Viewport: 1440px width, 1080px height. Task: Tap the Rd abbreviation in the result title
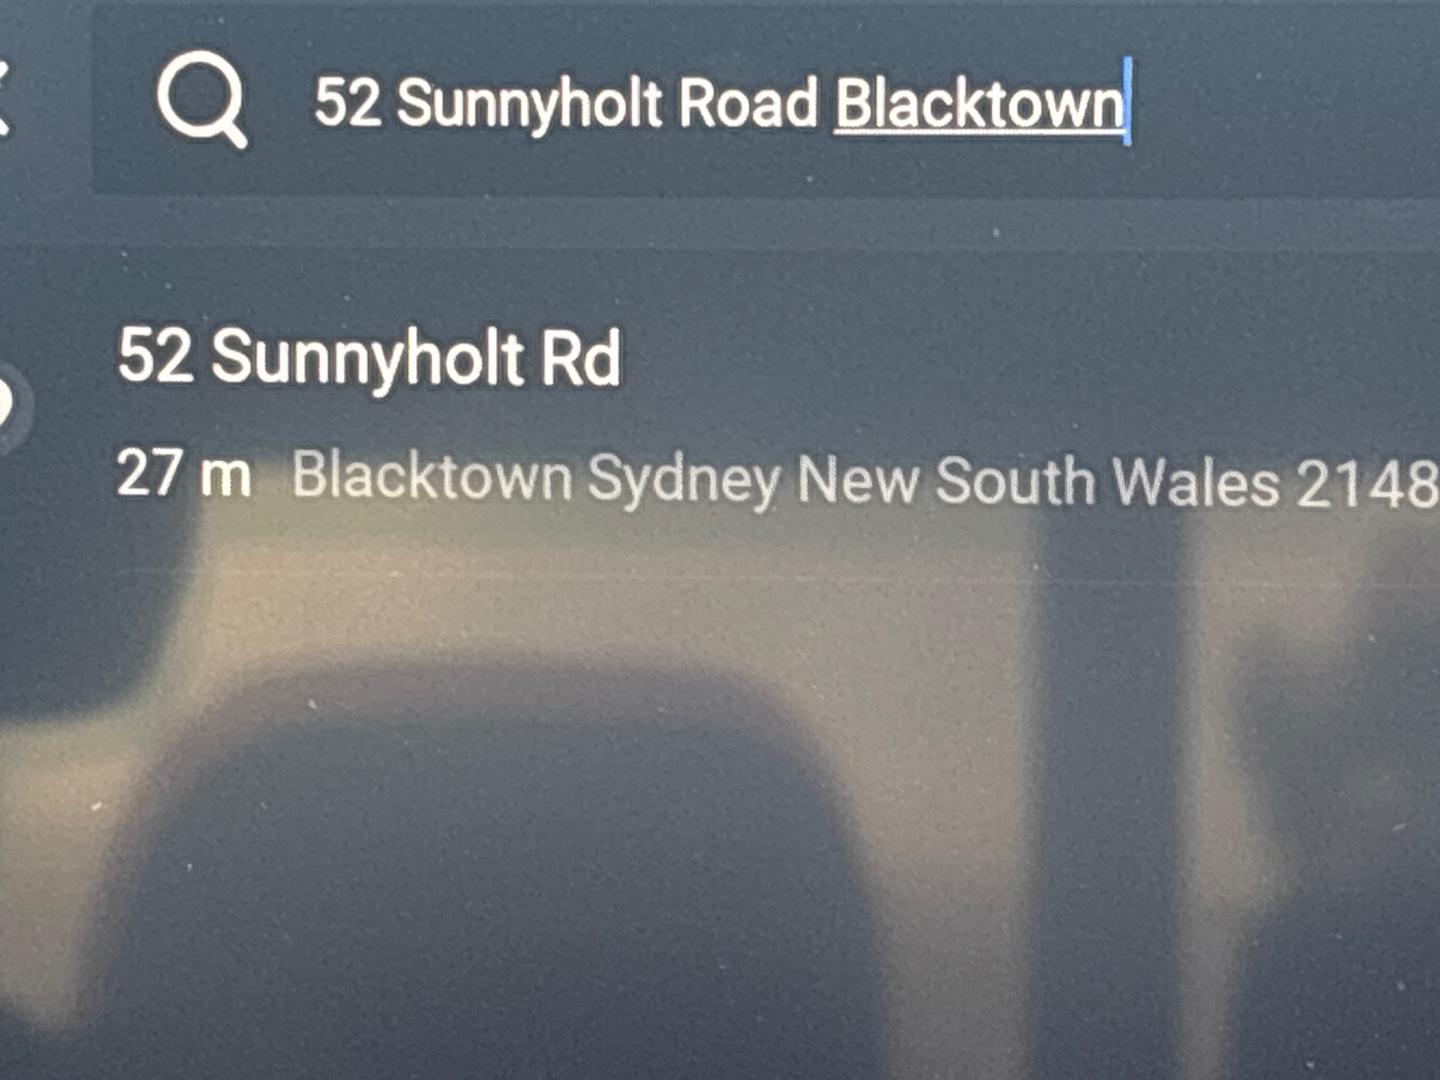pos(581,358)
